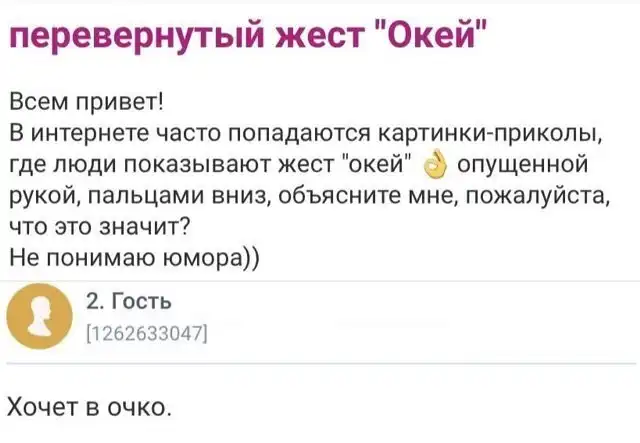Open the guest user's avatar
This screenshot has height=443, width=640.
(37, 315)
